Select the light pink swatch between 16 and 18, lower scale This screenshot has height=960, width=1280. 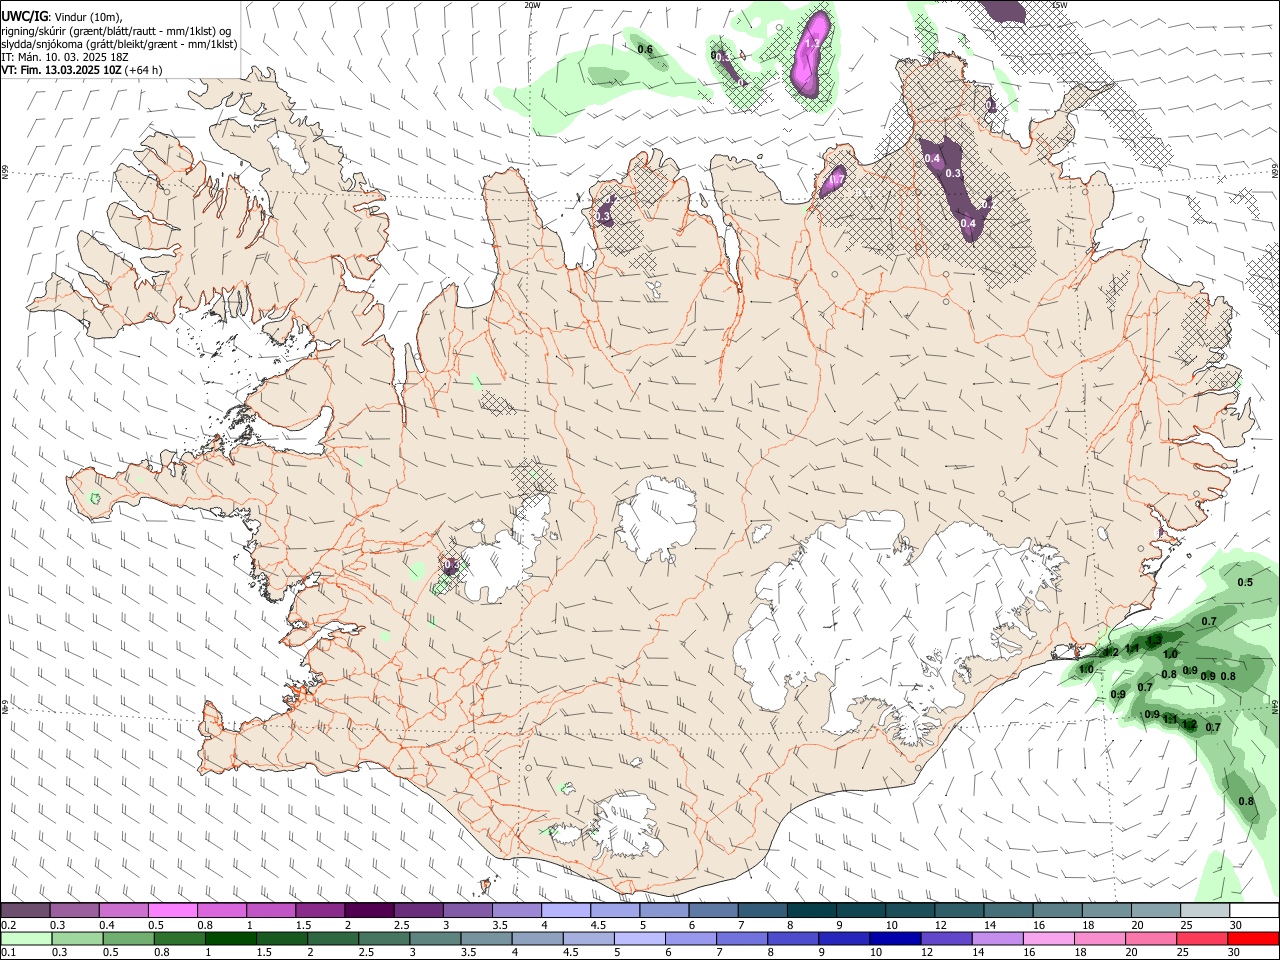click(x=1049, y=938)
